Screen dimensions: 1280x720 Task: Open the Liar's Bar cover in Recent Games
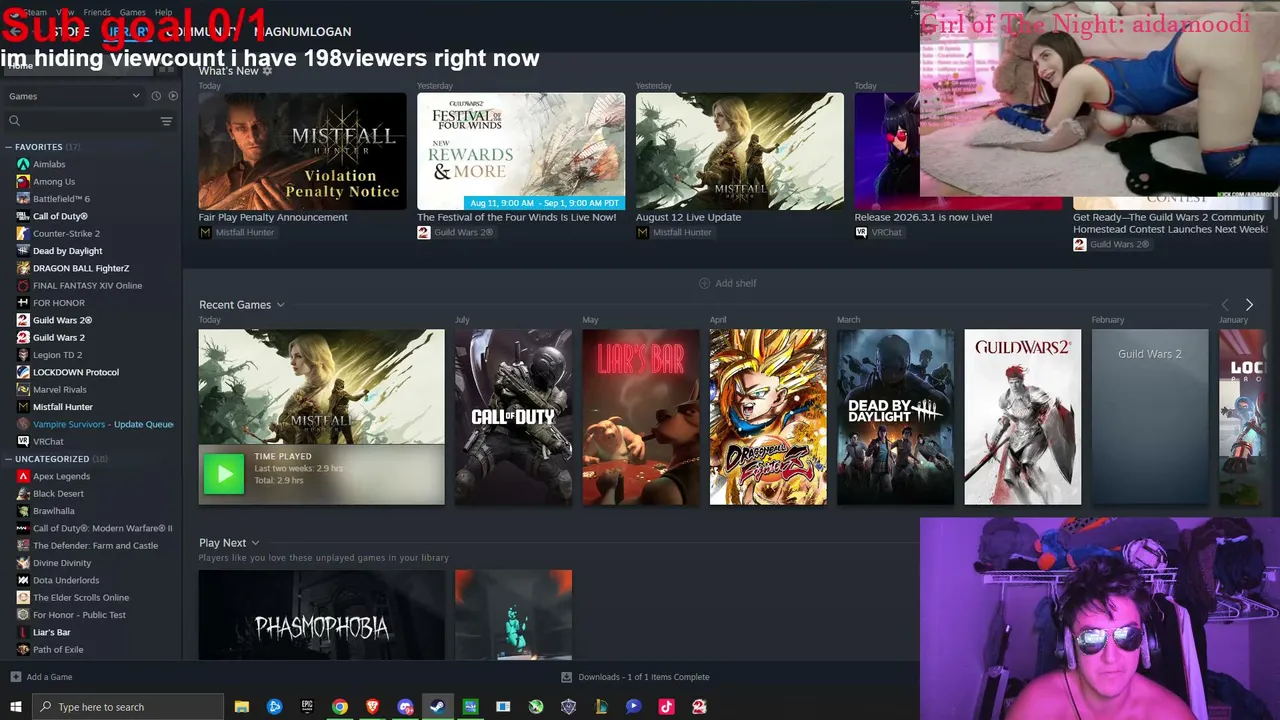point(641,417)
